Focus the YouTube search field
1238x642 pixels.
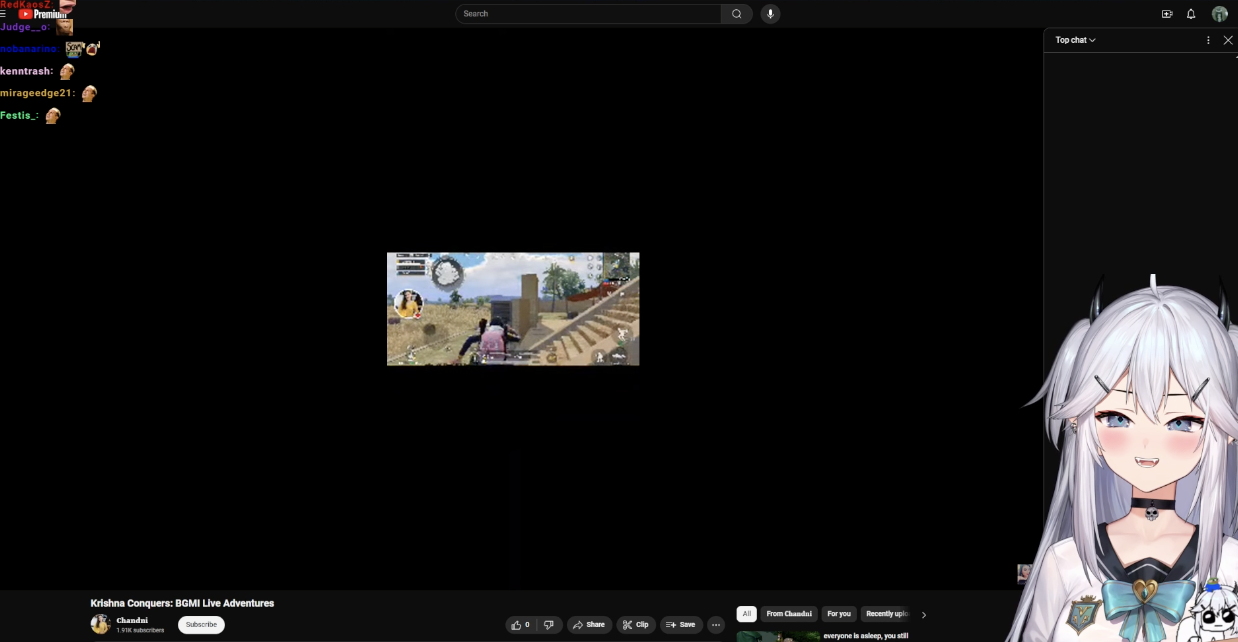(x=589, y=14)
